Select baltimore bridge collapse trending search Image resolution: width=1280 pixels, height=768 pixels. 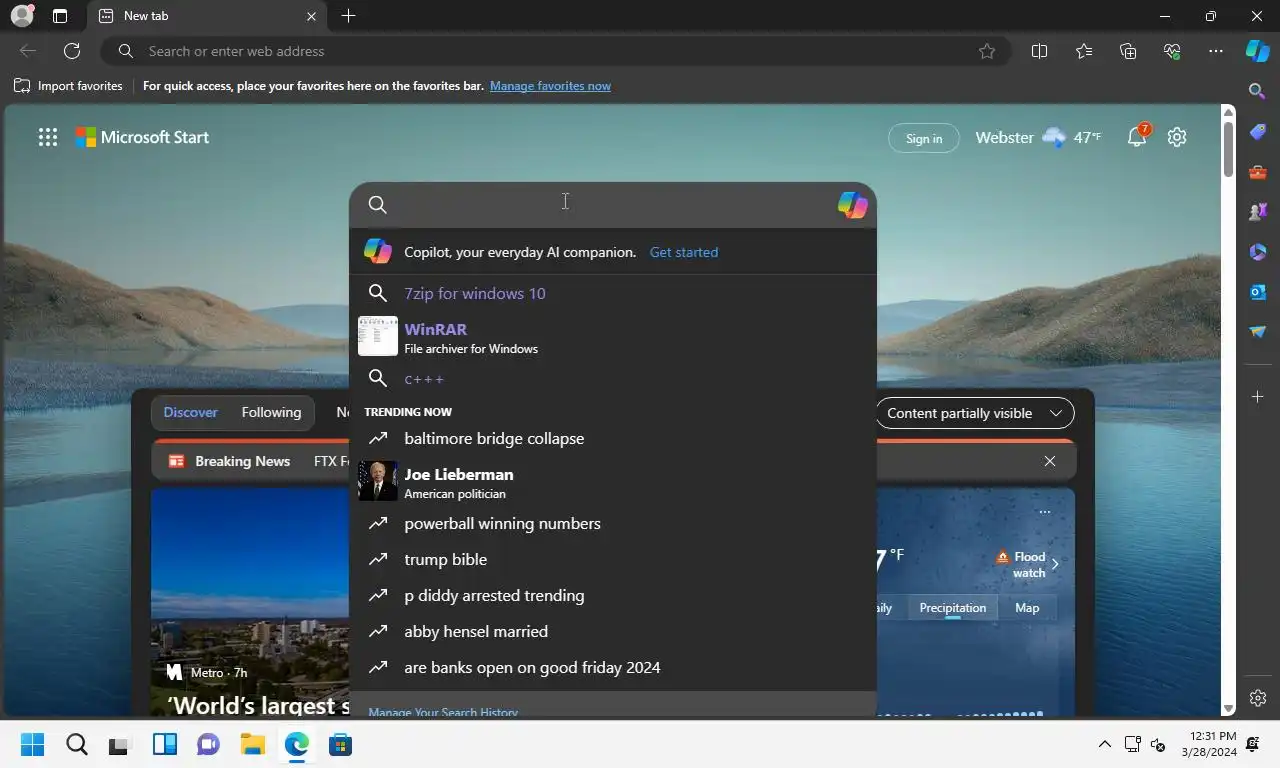click(x=613, y=438)
